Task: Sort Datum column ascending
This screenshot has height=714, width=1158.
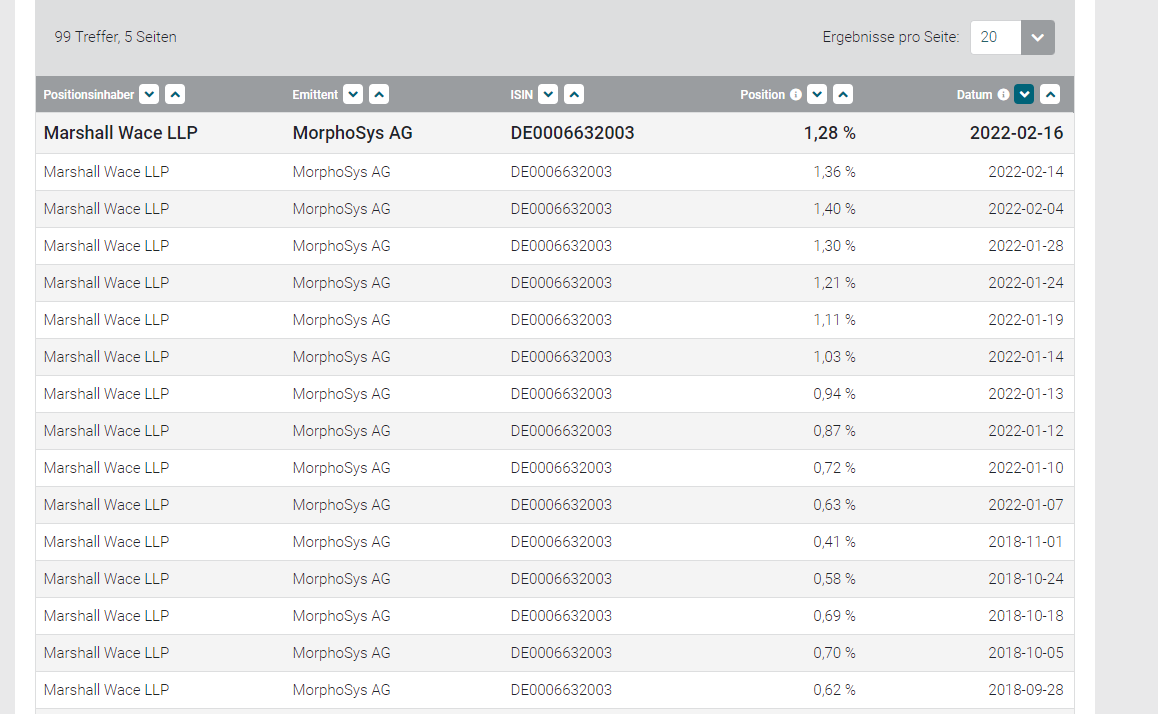Action: click(1049, 95)
